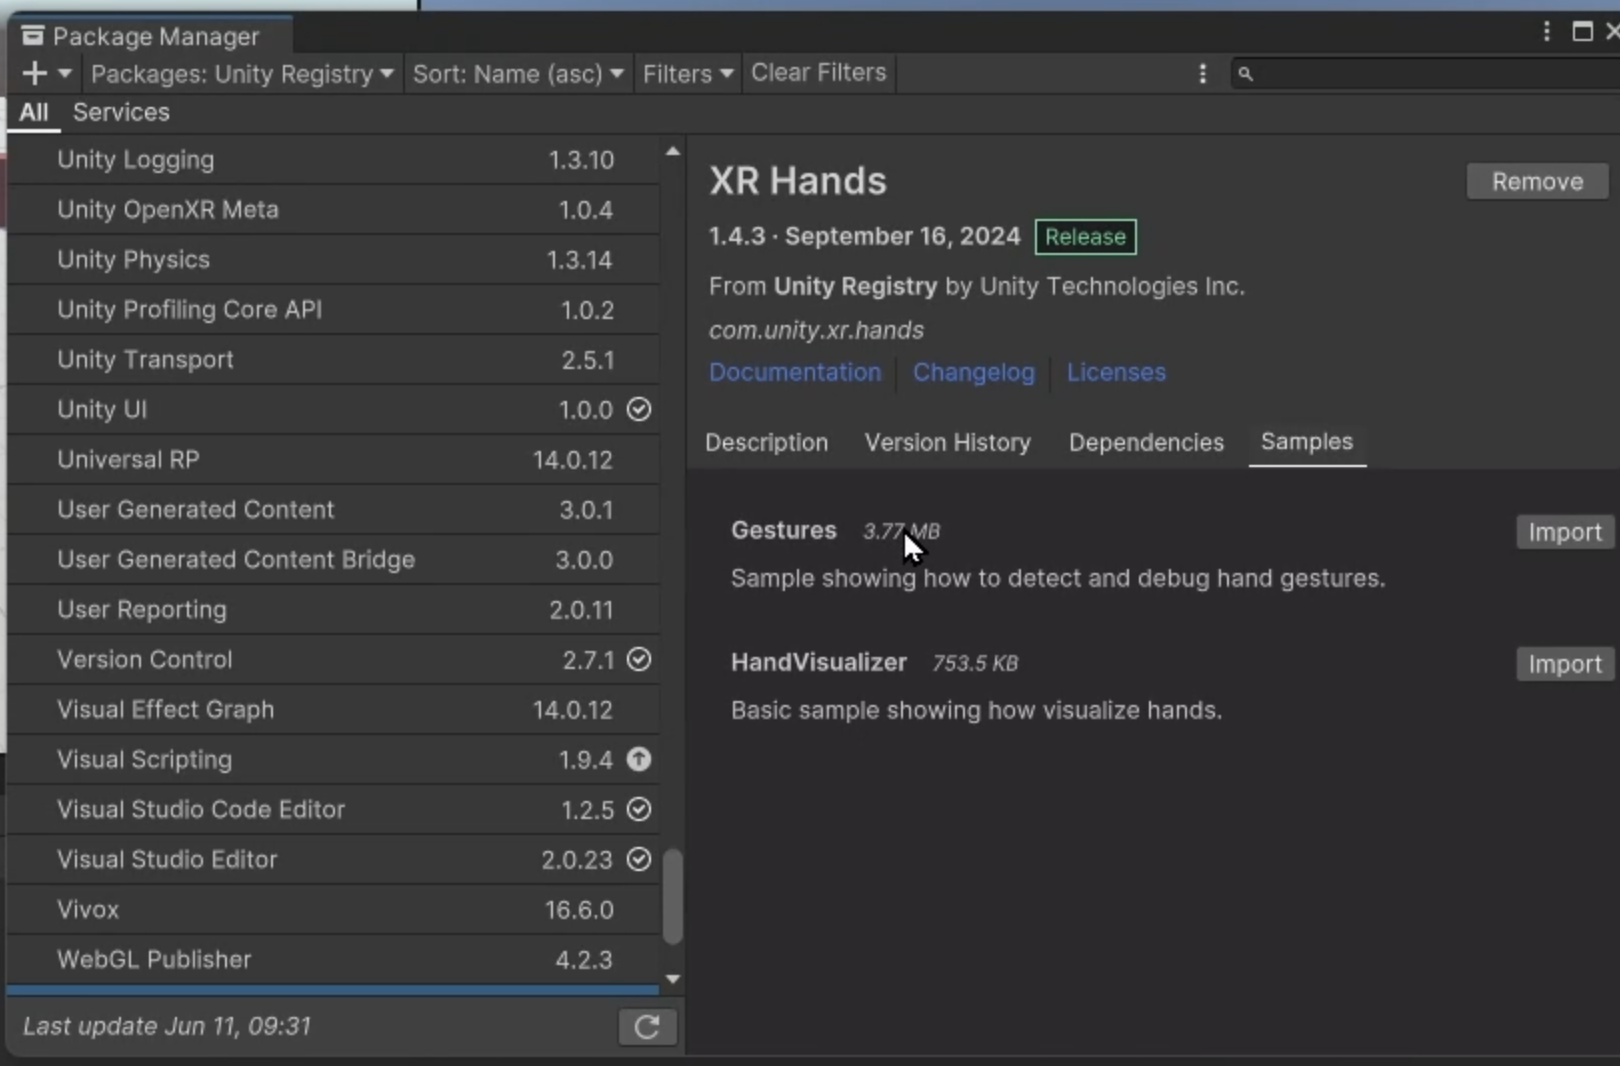Select the Samples tab

(x=1307, y=442)
